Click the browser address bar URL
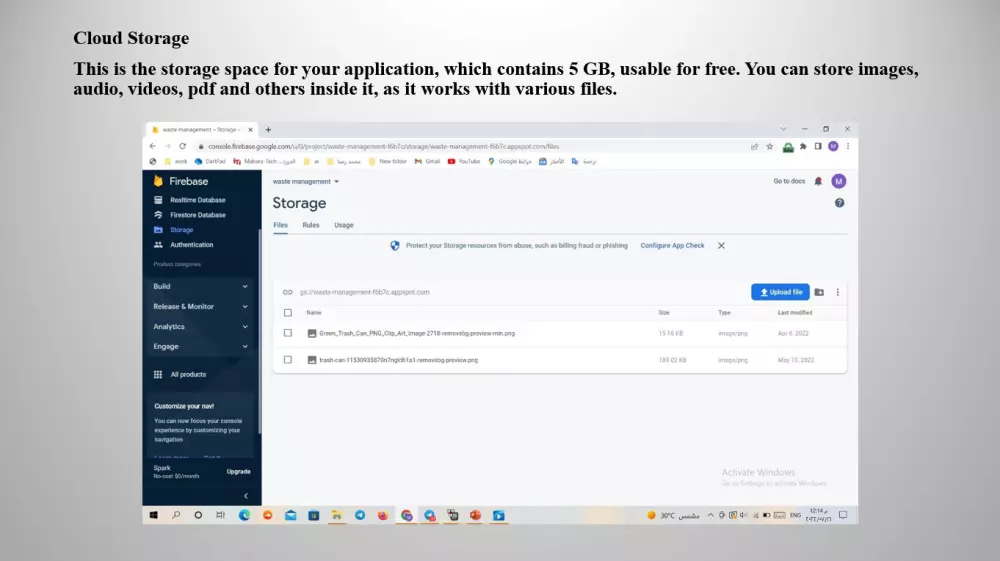The width and height of the screenshot is (1000, 561). (x=383, y=147)
